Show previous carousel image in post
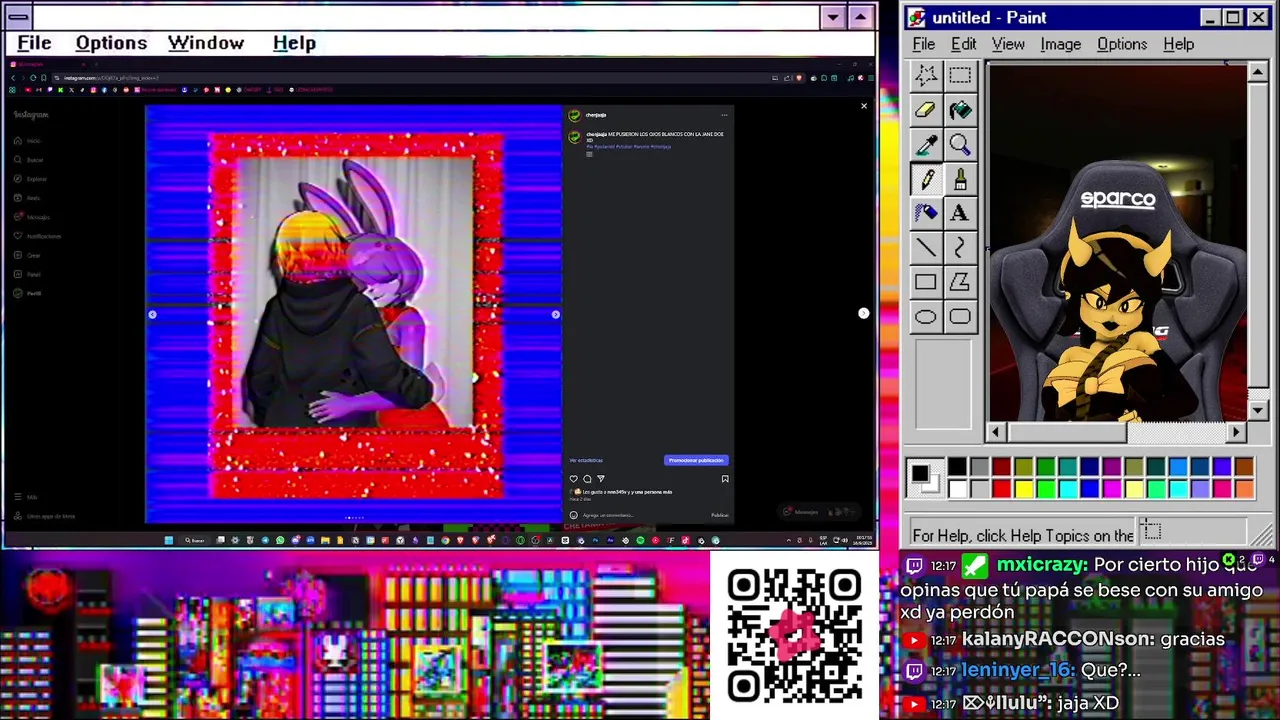1280x720 pixels. (x=152, y=314)
